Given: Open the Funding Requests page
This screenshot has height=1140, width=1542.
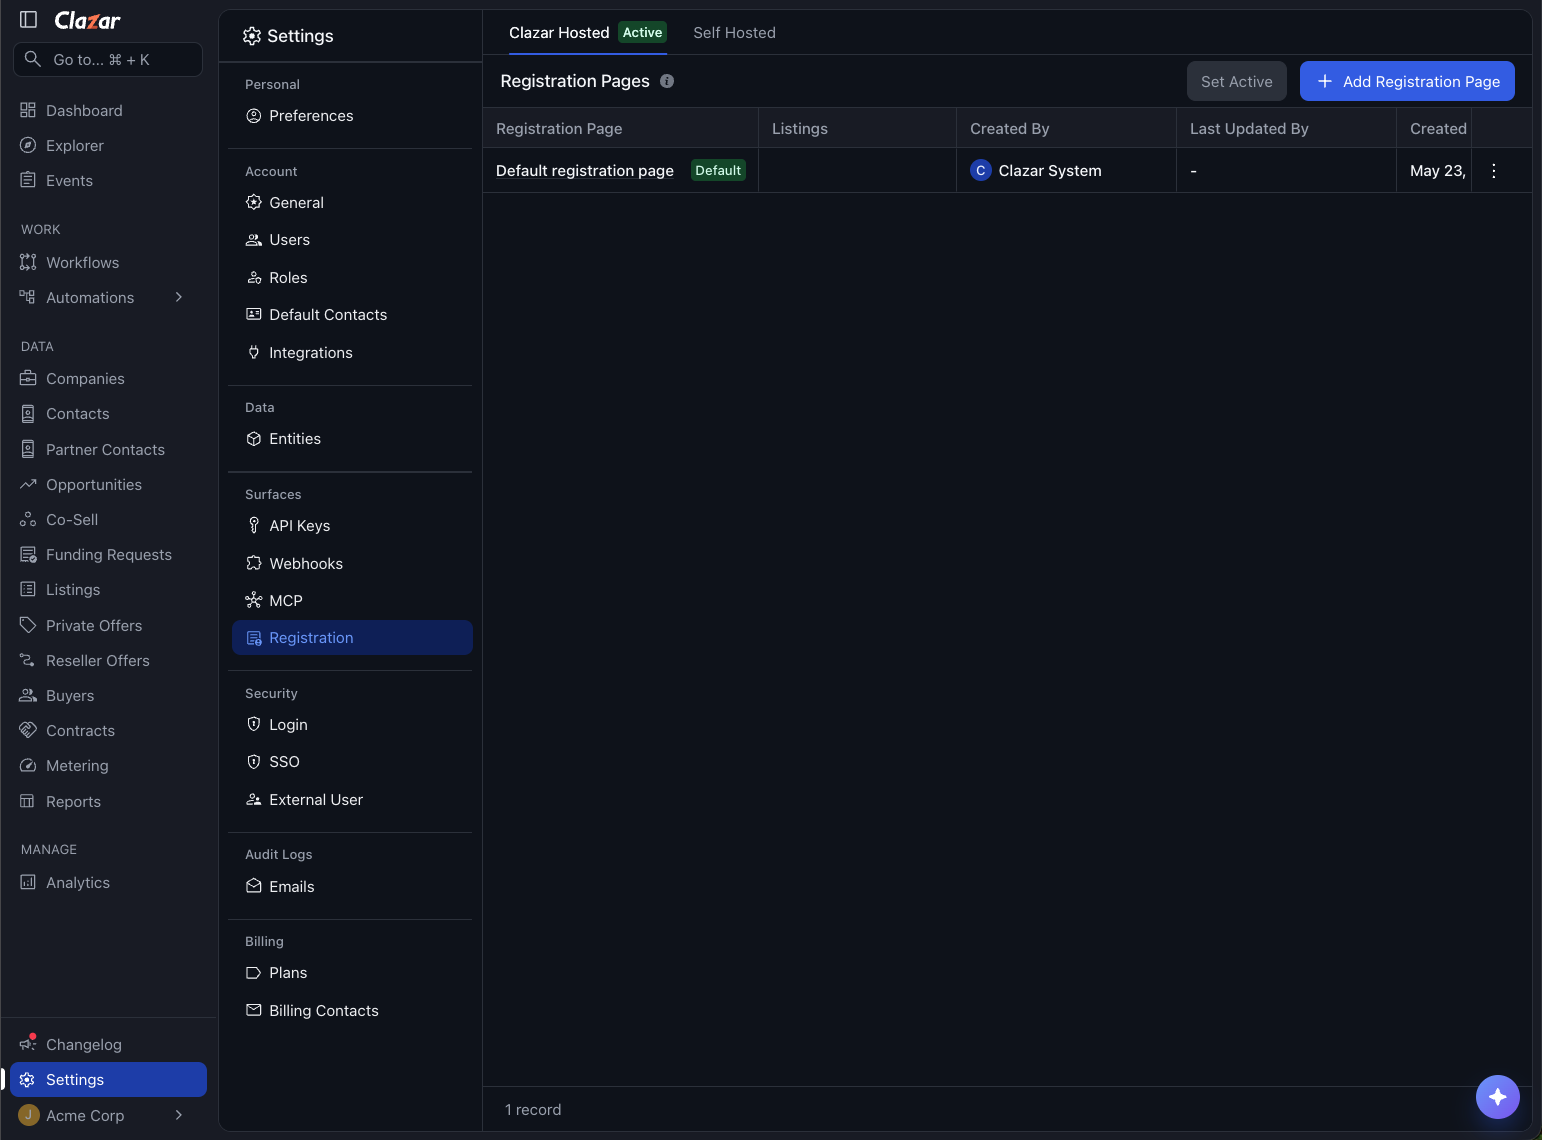Looking at the screenshot, I should [x=108, y=555].
